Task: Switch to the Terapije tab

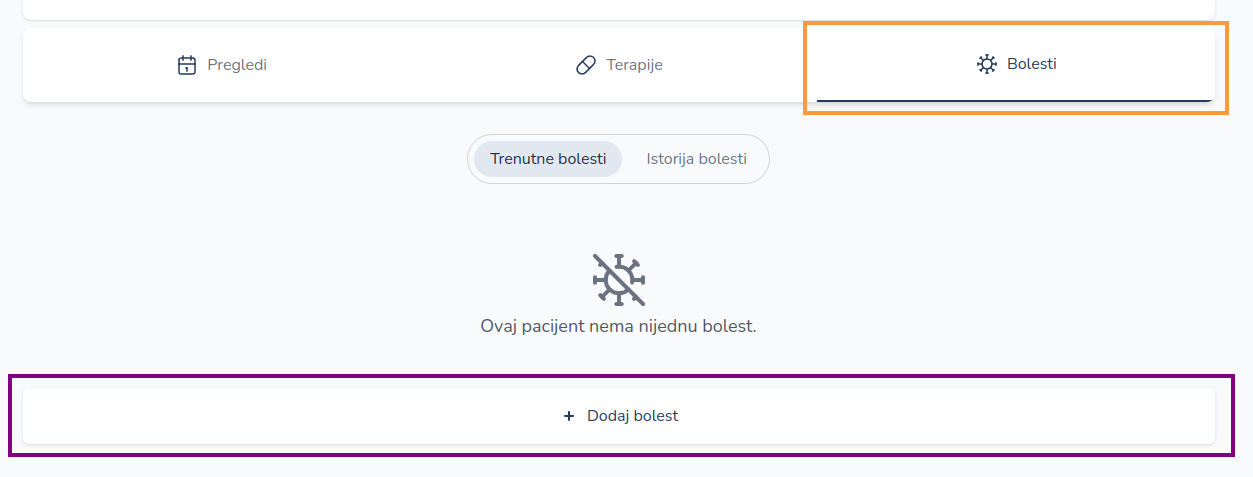Action: pyautogui.click(x=634, y=65)
